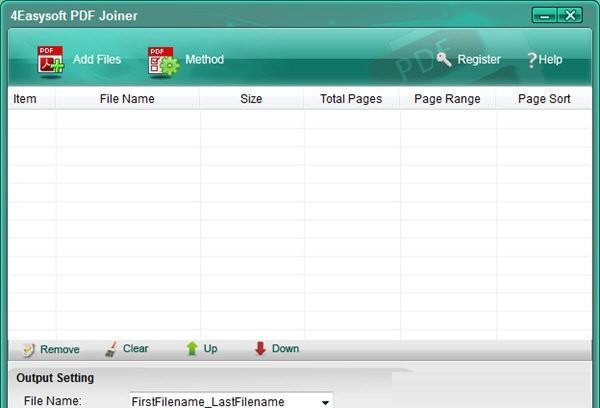Click the Down text button
This screenshot has height=408, width=600.
point(285,349)
